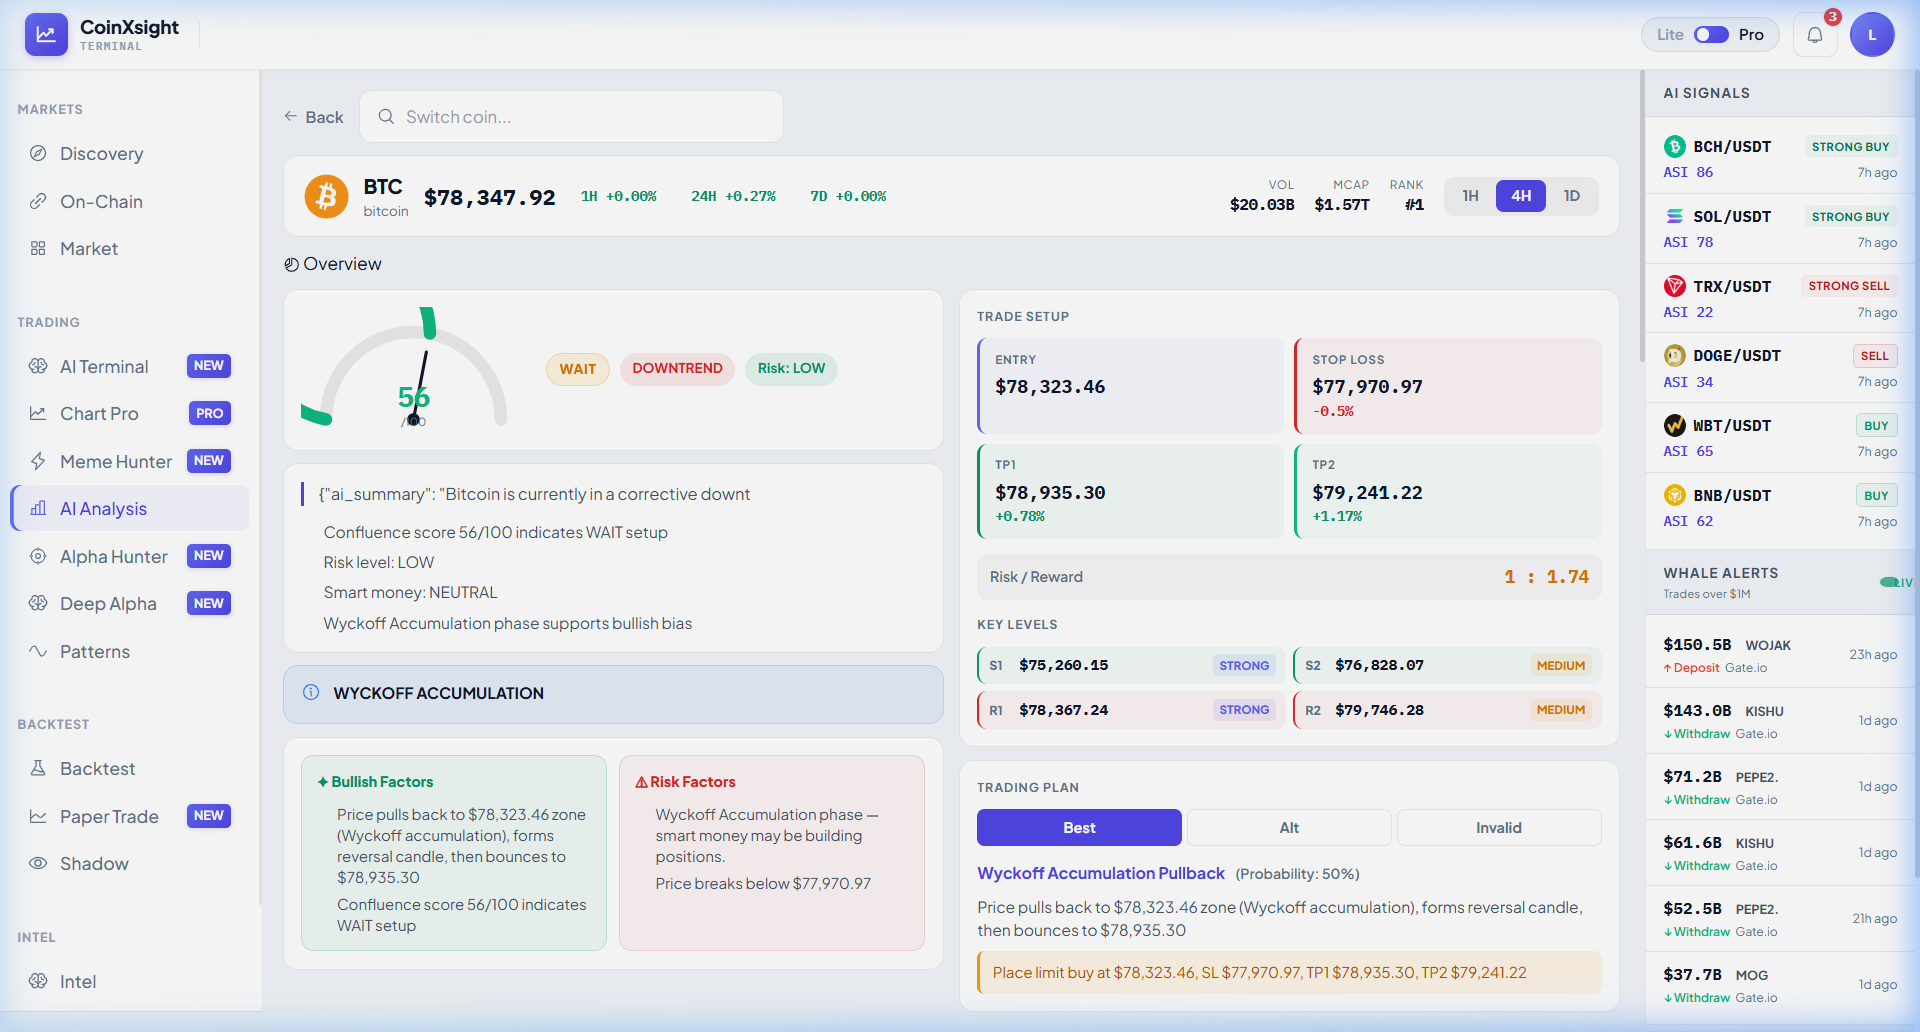The width and height of the screenshot is (1920, 1032).
Task: Open $143.0B KISHU whale alert
Action: pyautogui.click(x=1780, y=721)
